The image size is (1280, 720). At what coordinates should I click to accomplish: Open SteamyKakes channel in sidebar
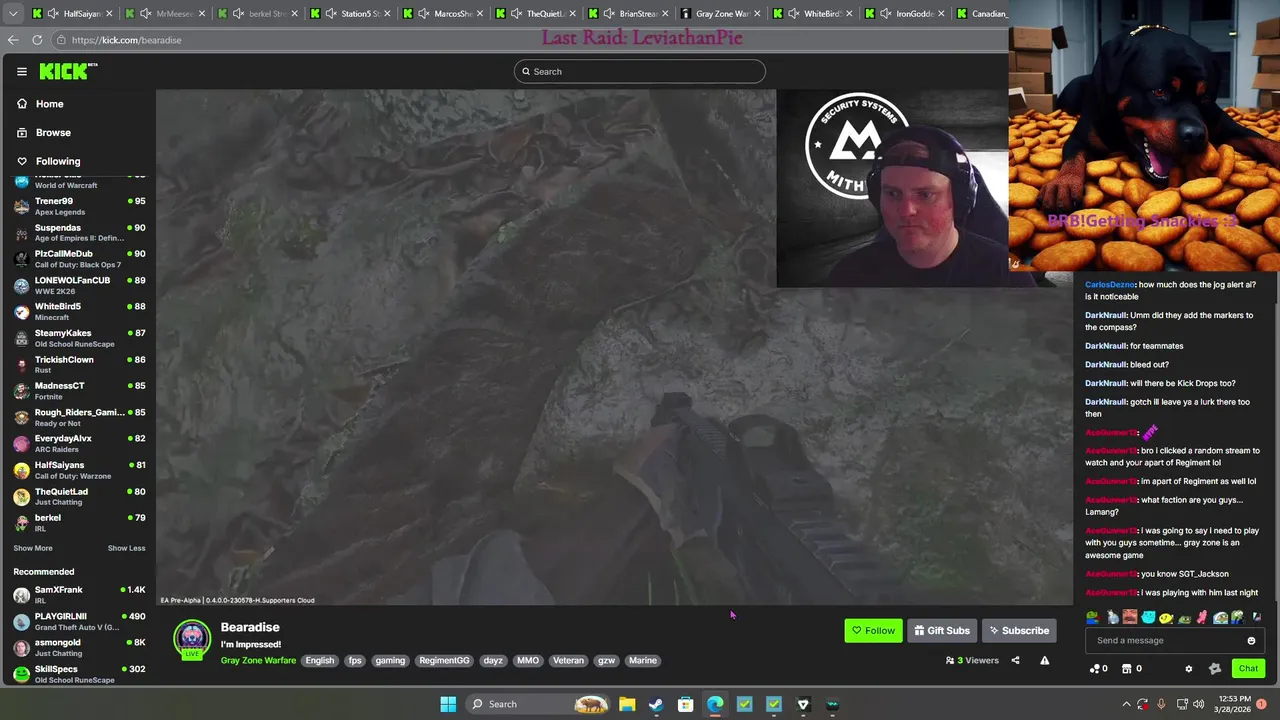pyautogui.click(x=79, y=338)
